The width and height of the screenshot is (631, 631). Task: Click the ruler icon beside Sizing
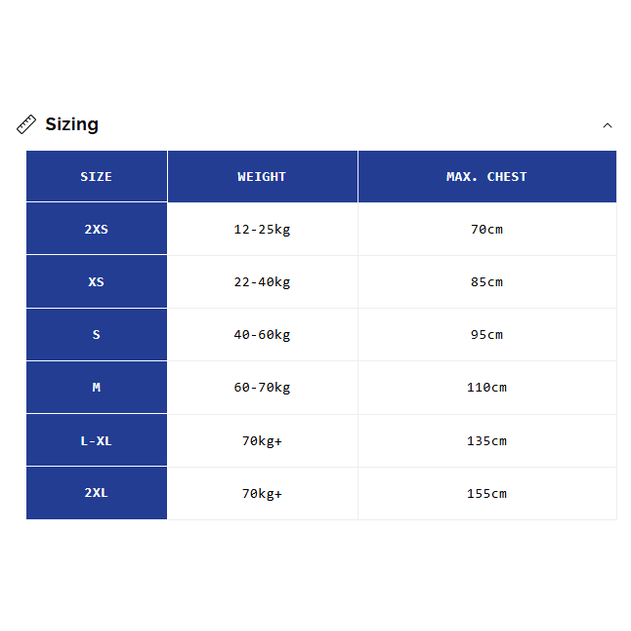[27, 124]
